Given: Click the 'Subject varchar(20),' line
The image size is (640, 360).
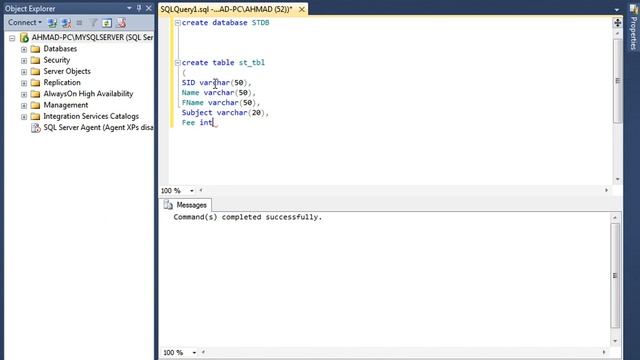Looking at the screenshot, I should coord(225,113).
